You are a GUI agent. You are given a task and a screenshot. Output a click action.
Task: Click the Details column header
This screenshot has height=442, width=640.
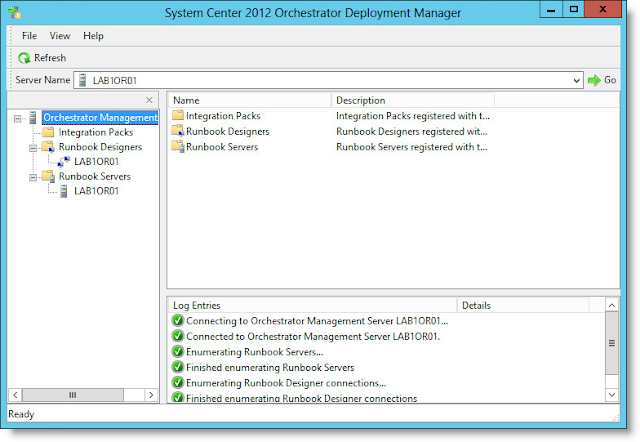click(x=523, y=305)
